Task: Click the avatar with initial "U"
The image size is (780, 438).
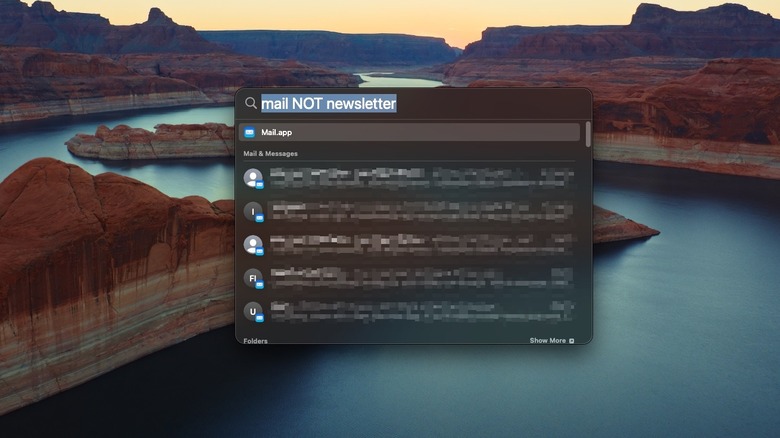Action: coord(253,311)
